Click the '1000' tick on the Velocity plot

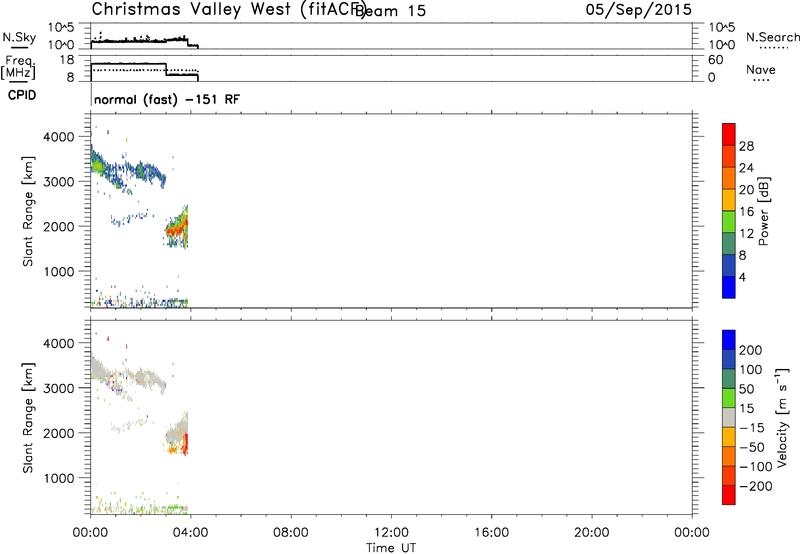(59, 478)
